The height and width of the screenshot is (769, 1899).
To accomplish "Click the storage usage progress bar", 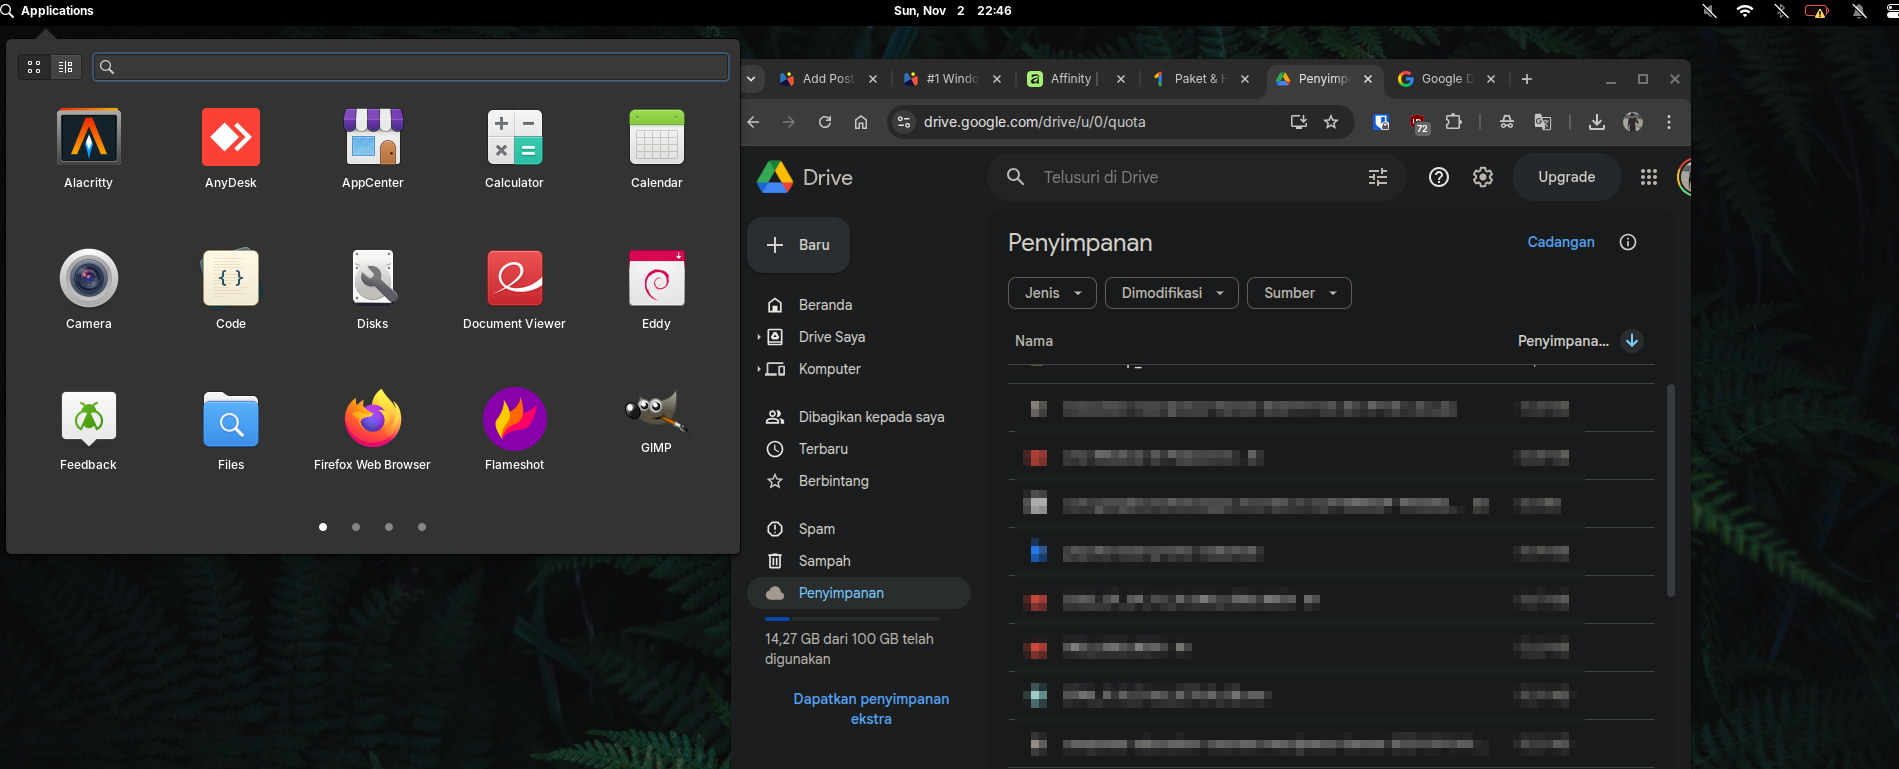I will [x=851, y=619].
